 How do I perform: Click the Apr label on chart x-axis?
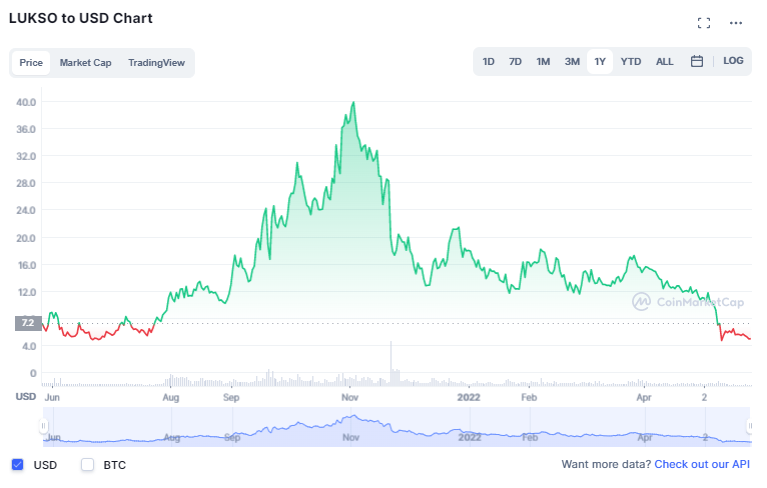(x=644, y=397)
